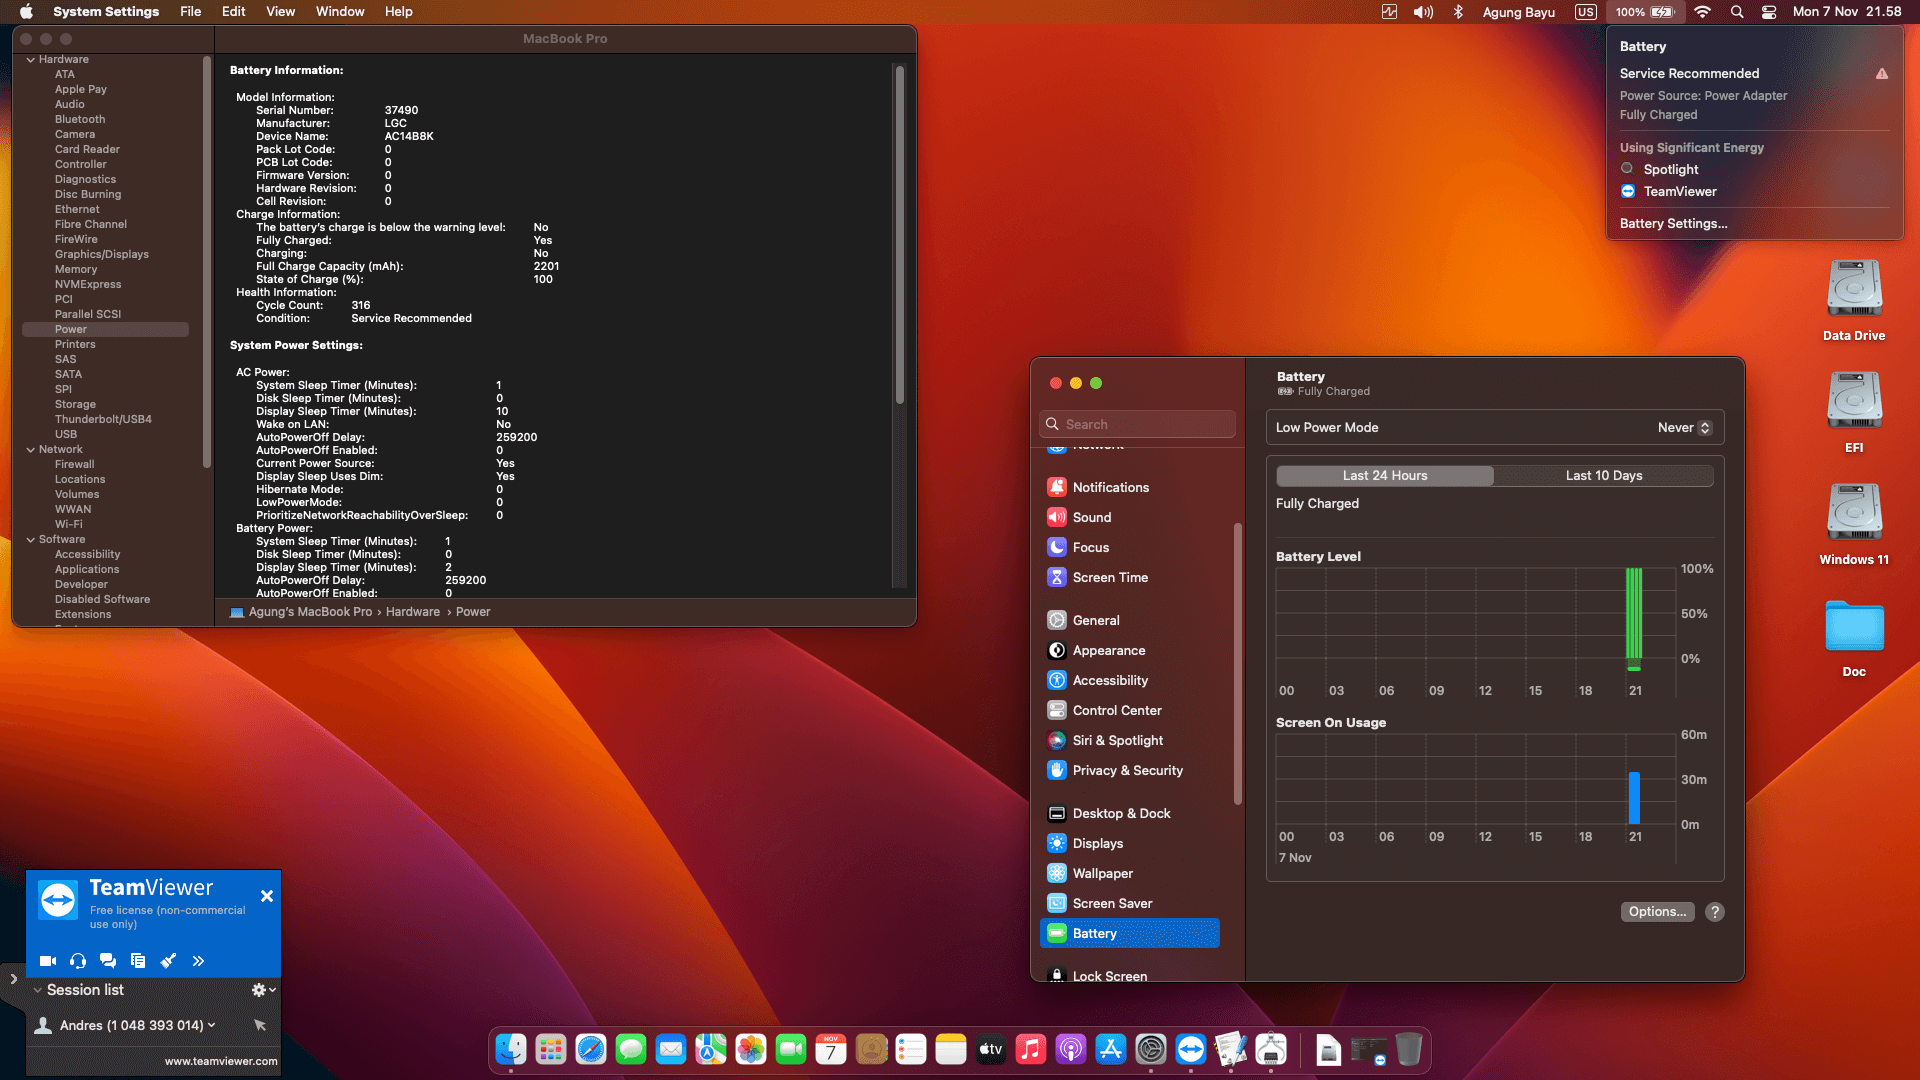Open Control Center from the menu bar
This screenshot has width=1920, height=1080.
click(1769, 12)
